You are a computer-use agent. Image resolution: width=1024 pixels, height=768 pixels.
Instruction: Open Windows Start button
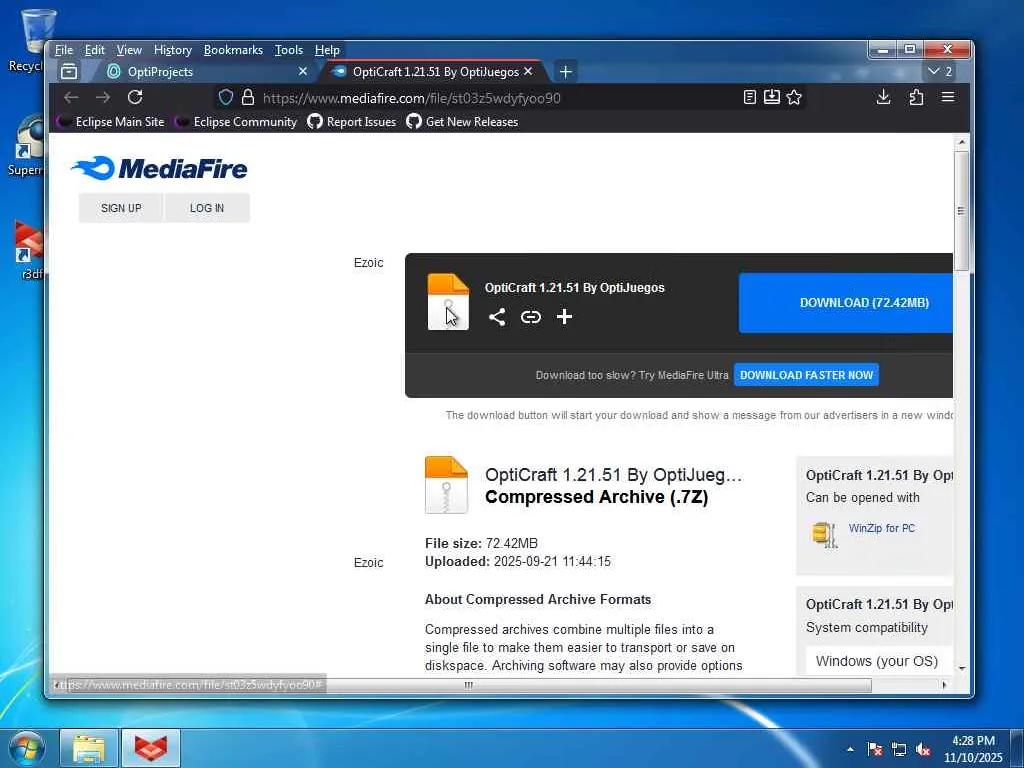pos(26,748)
